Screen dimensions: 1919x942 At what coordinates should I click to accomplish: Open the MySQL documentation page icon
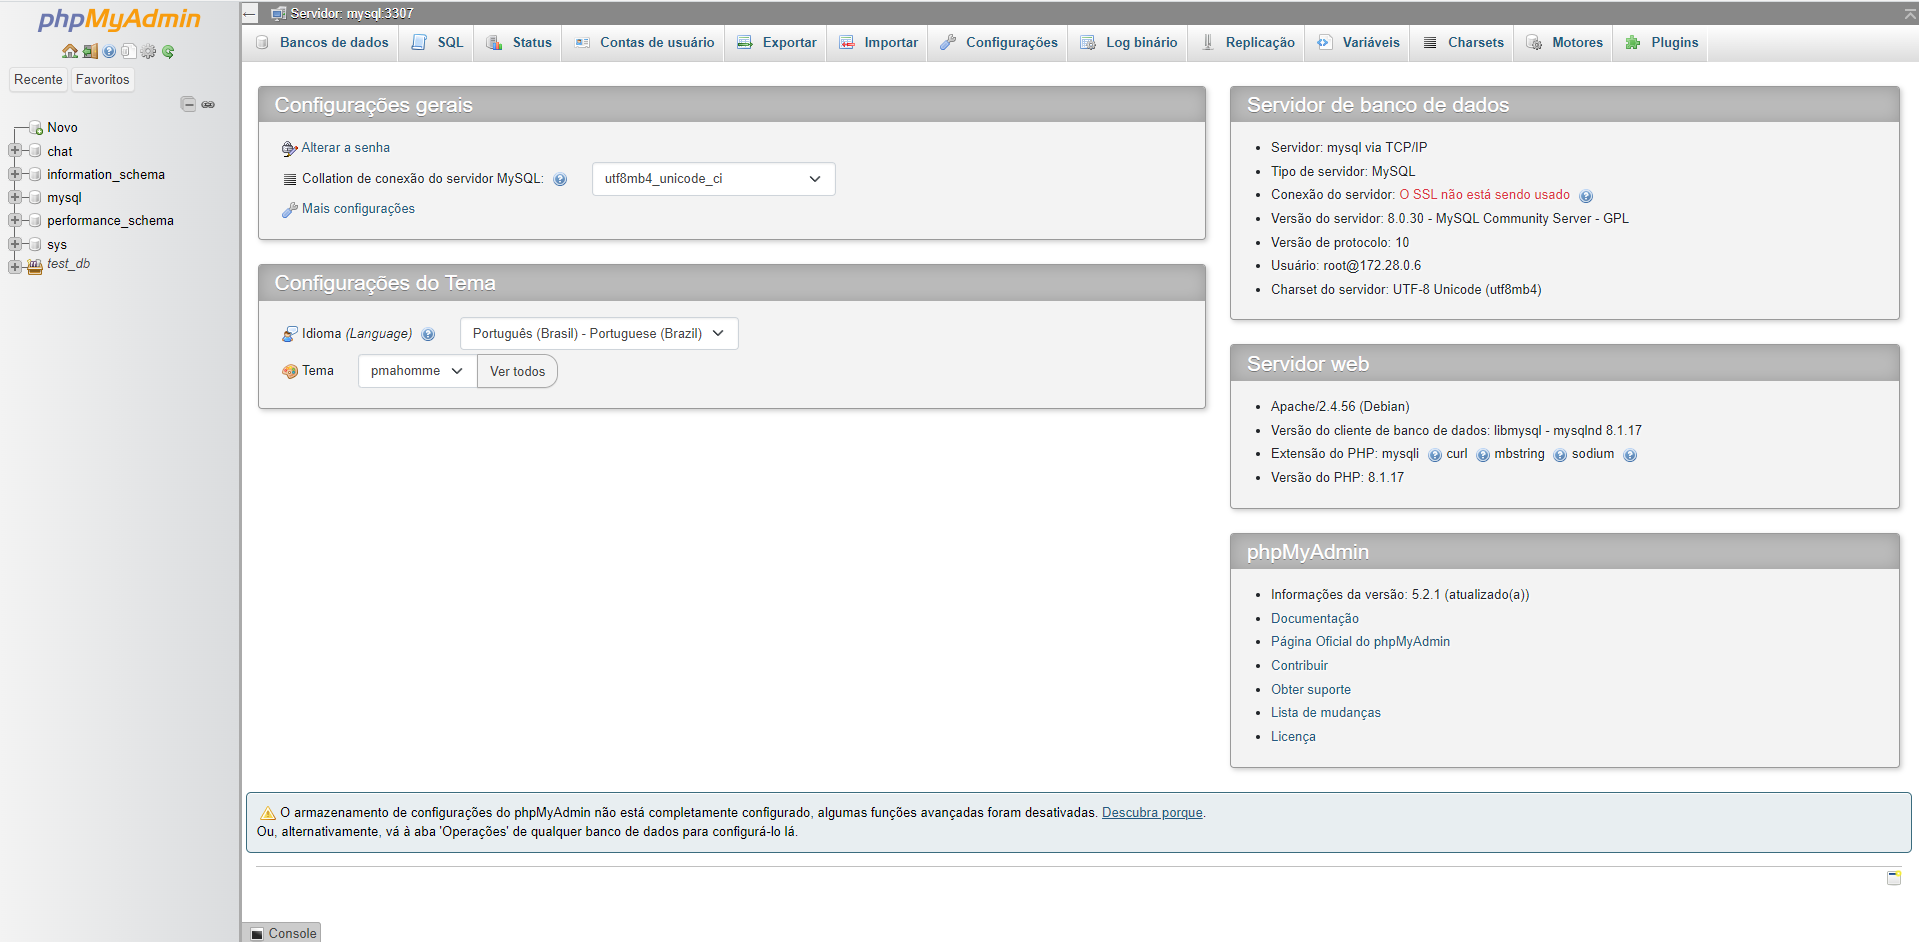click(x=128, y=51)
